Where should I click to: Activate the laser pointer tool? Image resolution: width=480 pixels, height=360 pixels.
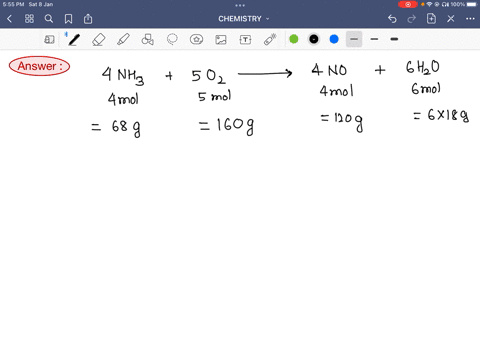[270, 39]
